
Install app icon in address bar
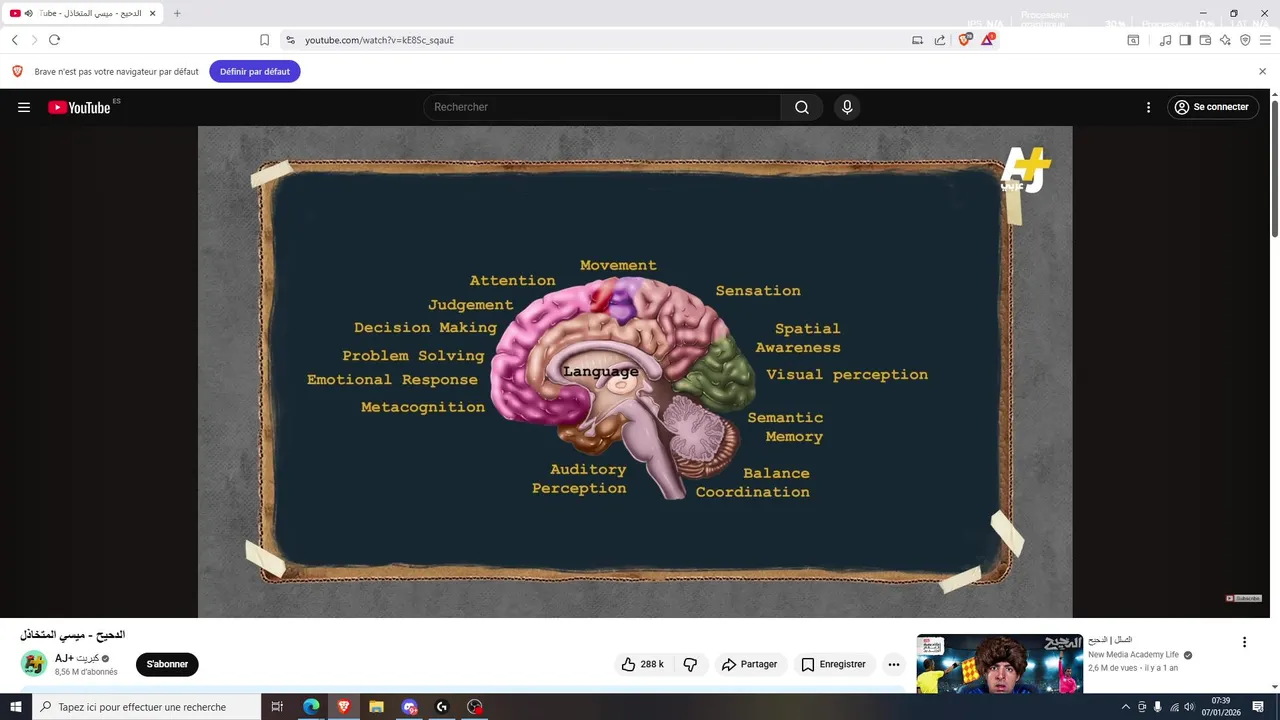click(917, 40)
